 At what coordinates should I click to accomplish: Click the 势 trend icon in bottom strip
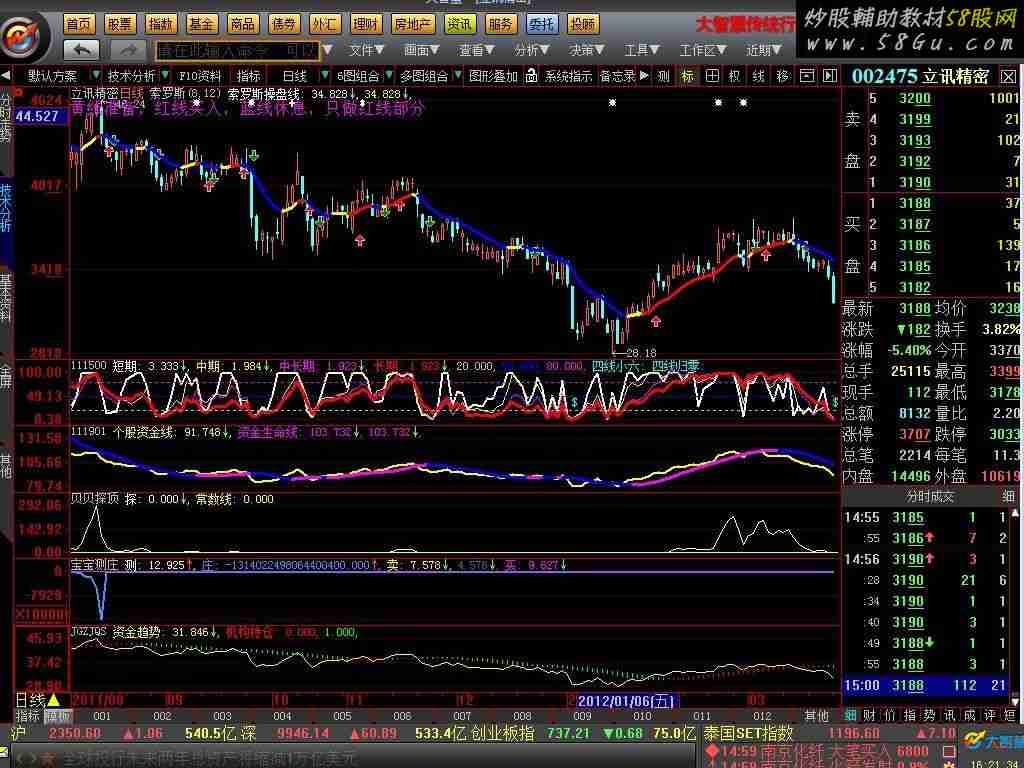click(929, 716)
